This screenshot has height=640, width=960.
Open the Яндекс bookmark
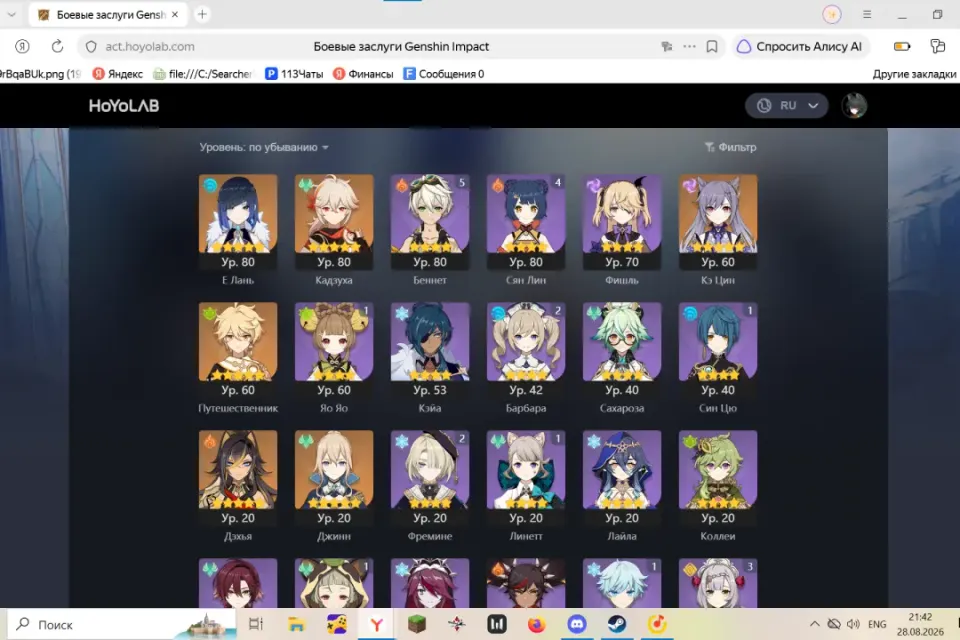click(x=118, y=74)
